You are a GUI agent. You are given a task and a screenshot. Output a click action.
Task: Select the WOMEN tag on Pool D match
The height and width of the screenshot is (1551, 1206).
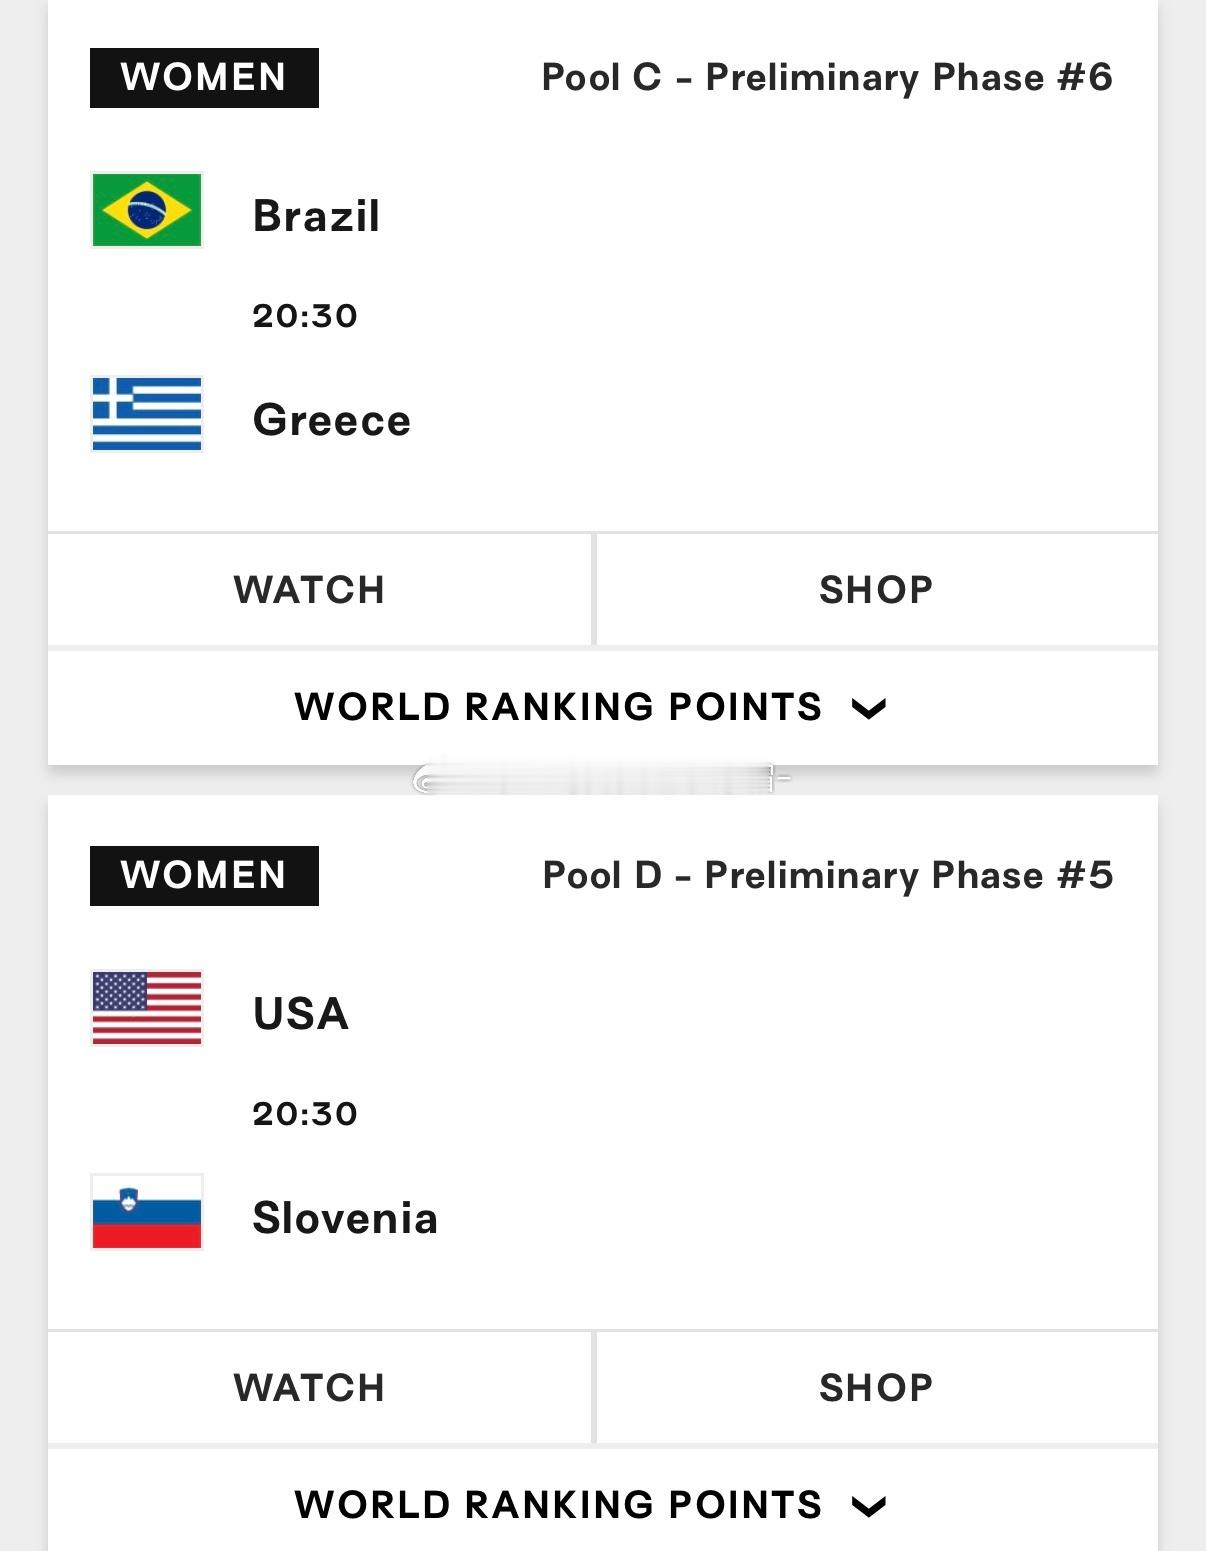pyautogui.click(x=204, y=876)
